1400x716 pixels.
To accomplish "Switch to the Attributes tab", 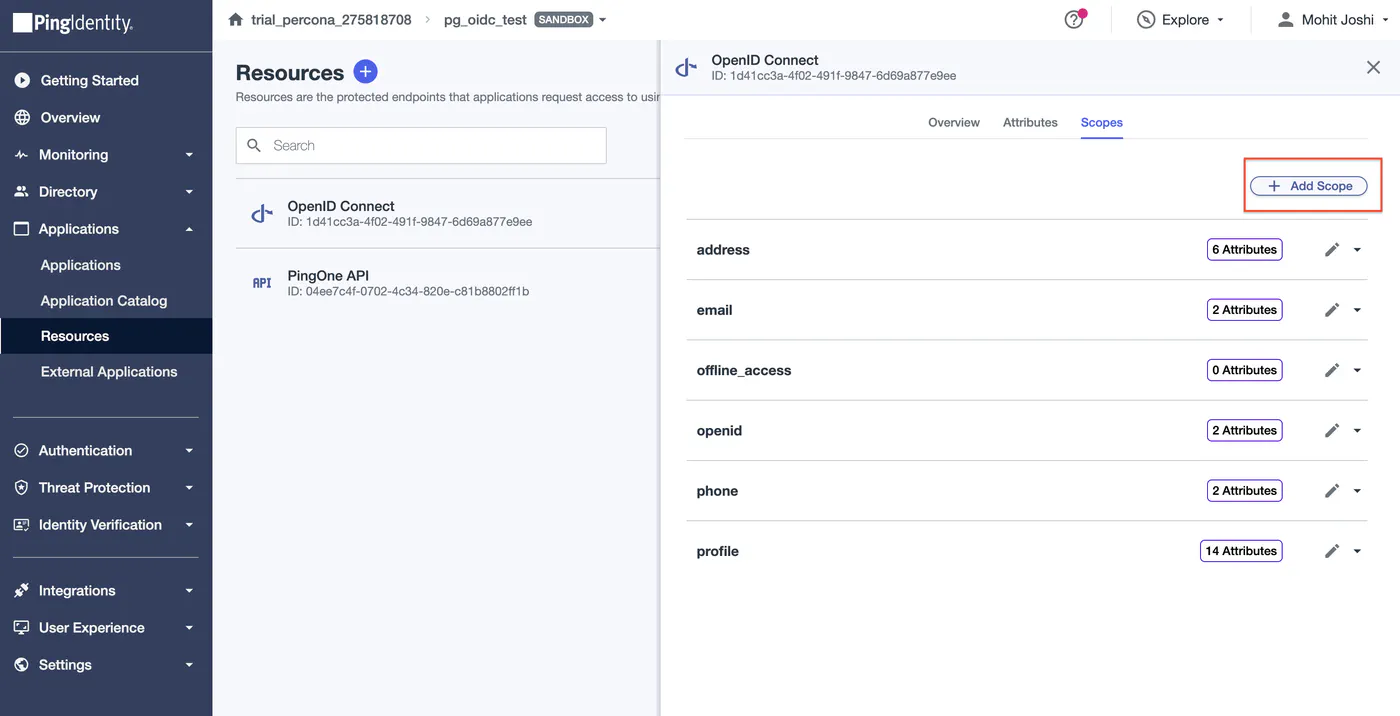I will tap(1030, 122).
